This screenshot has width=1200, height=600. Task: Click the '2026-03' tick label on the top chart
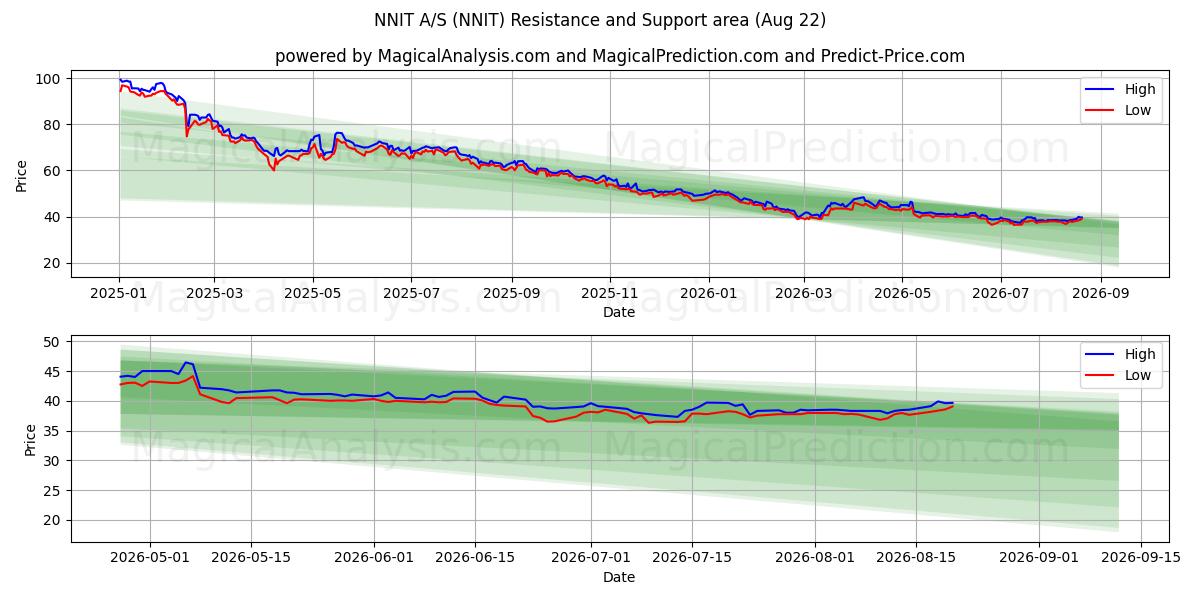pyautogui.click(x=803, y=294)
